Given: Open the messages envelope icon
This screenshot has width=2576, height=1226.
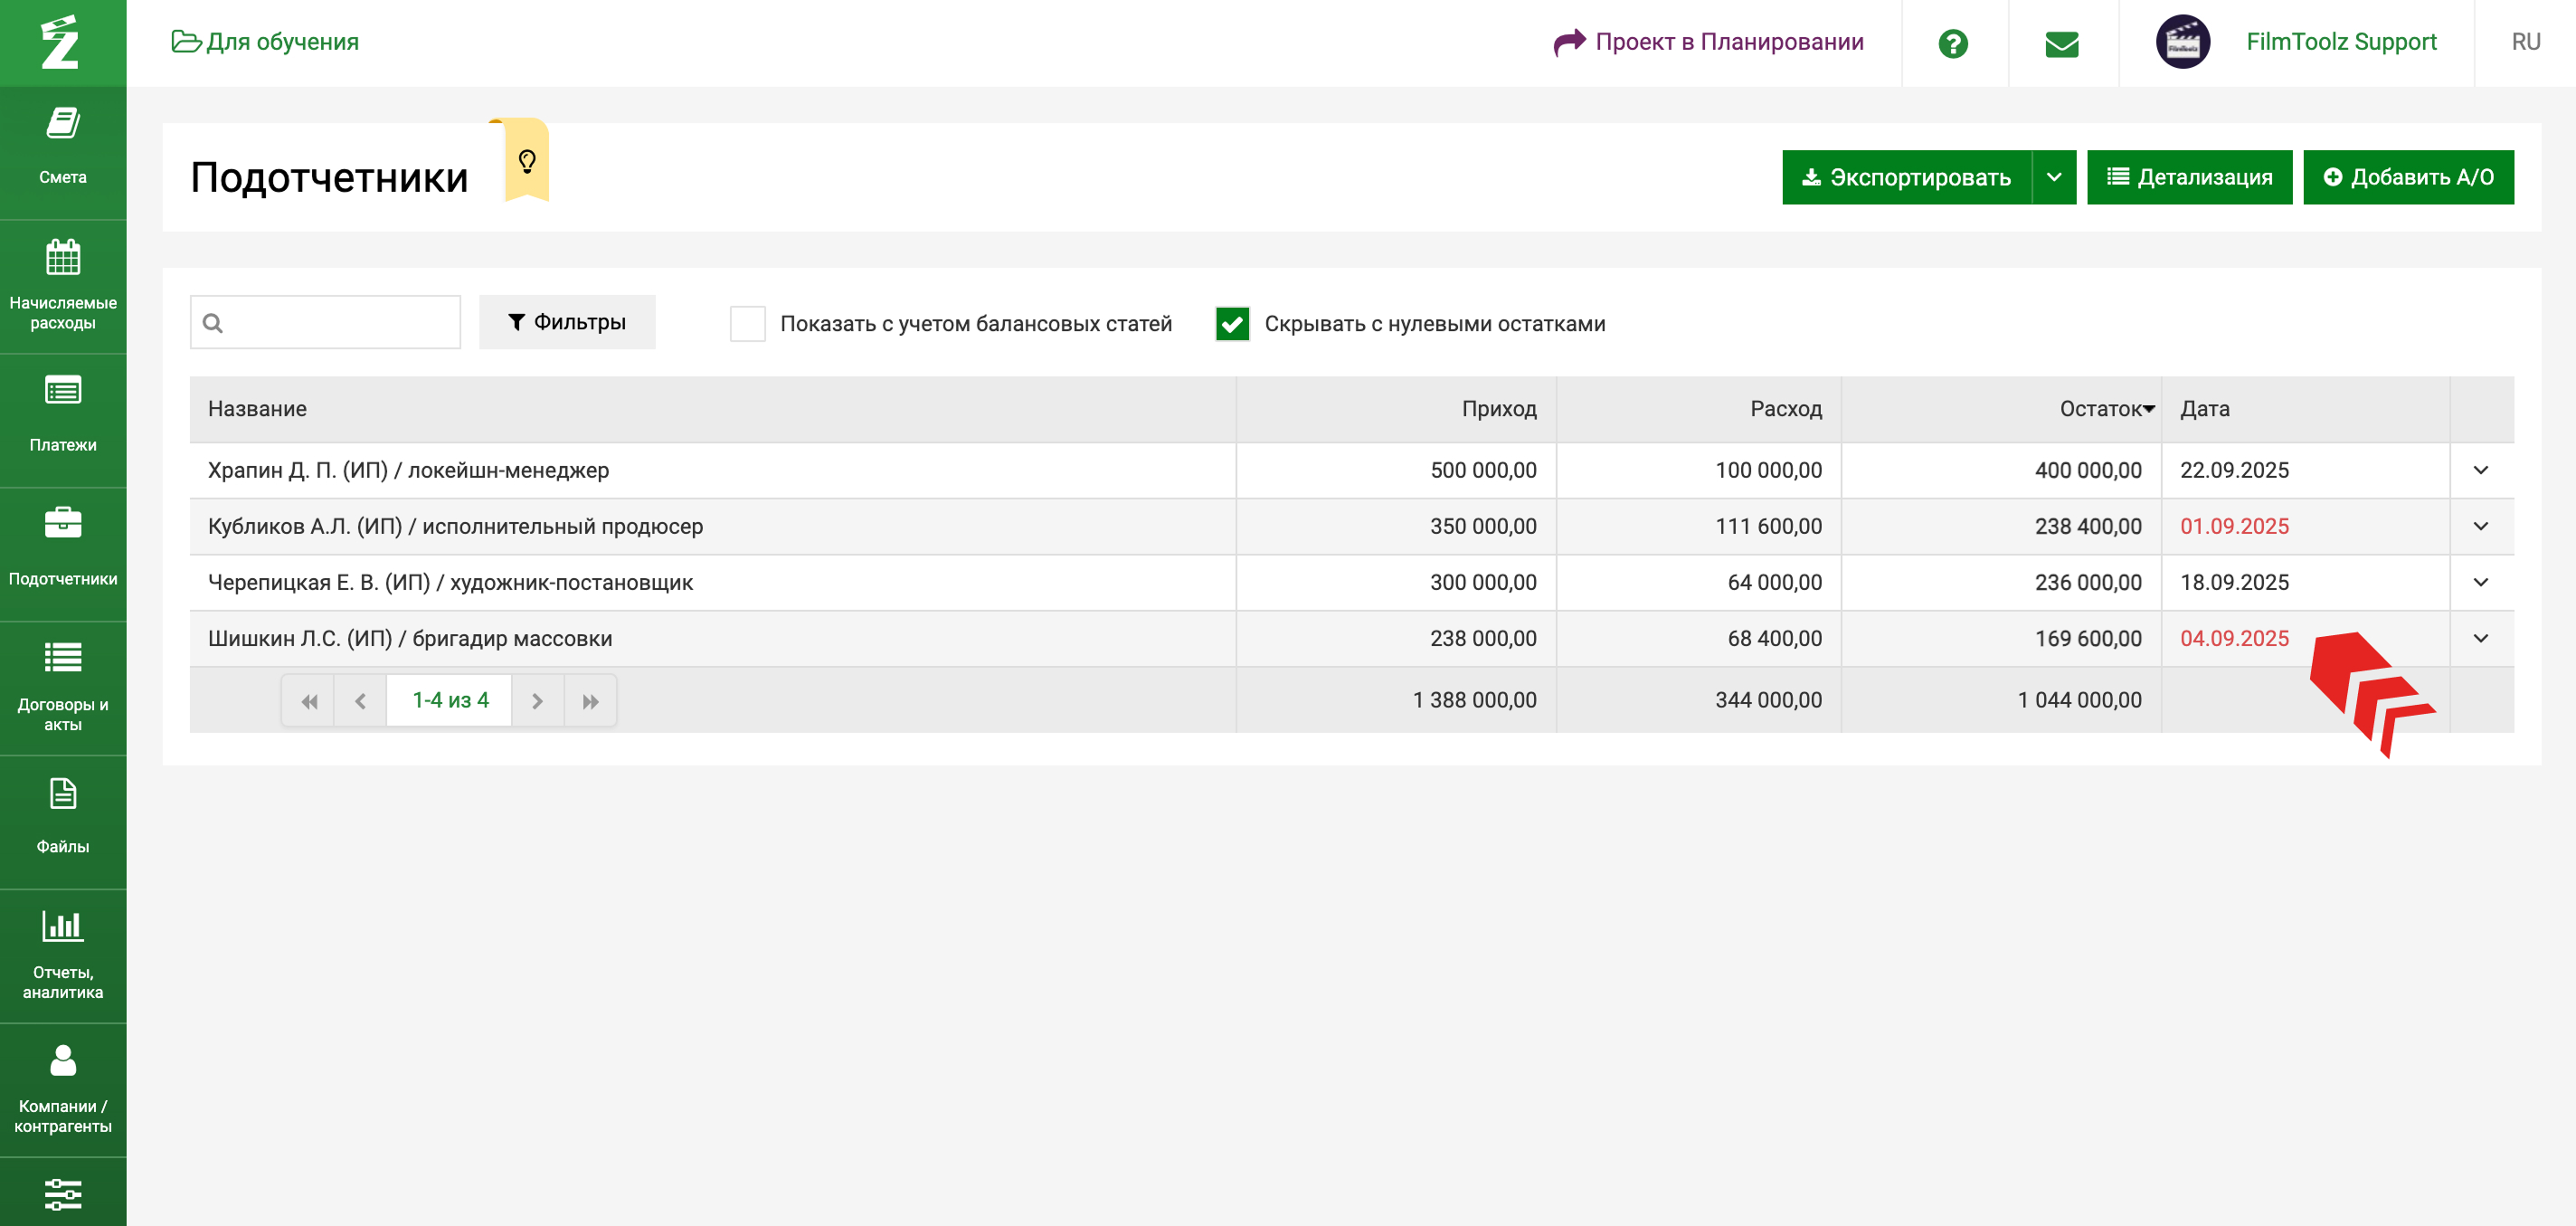Looking at the screenshot, I should click(x=2061, y=43).
